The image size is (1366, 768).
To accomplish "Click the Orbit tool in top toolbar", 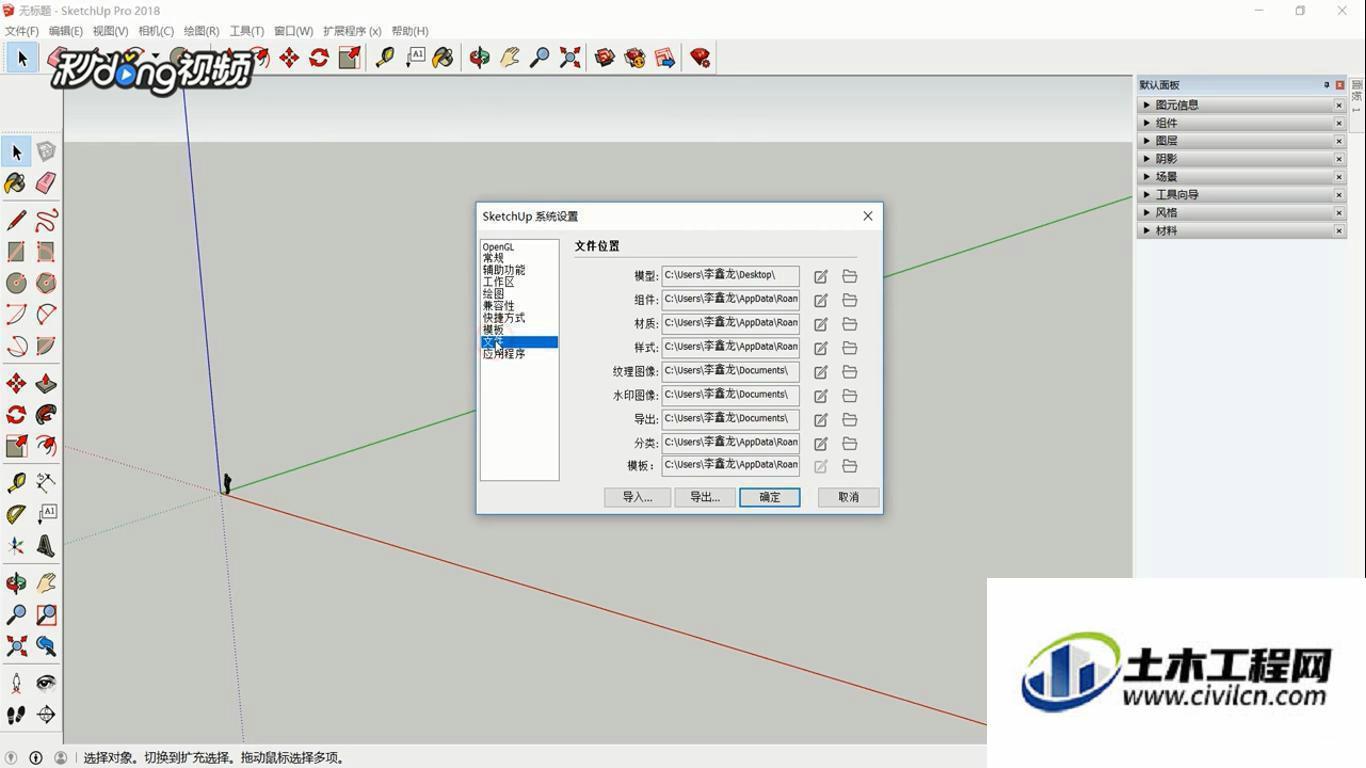I will click(x=480, y=58).
